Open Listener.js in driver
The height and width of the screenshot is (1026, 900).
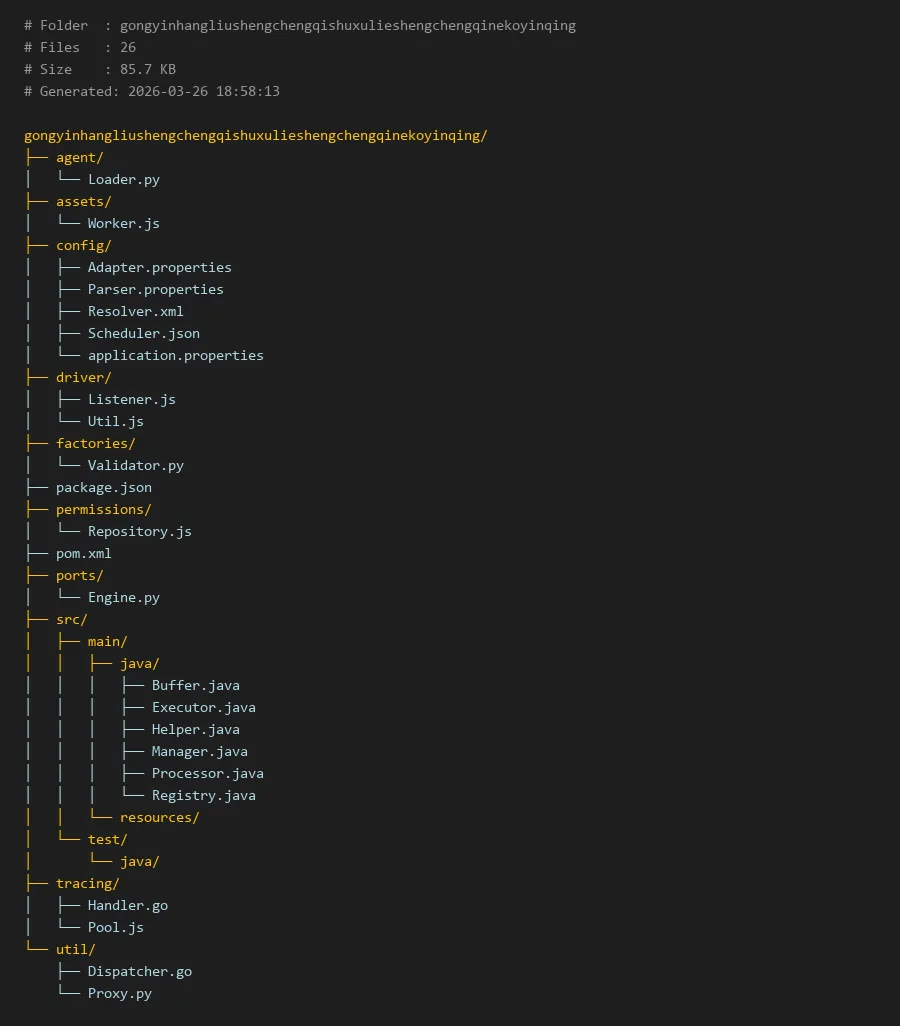click(131, 399)
